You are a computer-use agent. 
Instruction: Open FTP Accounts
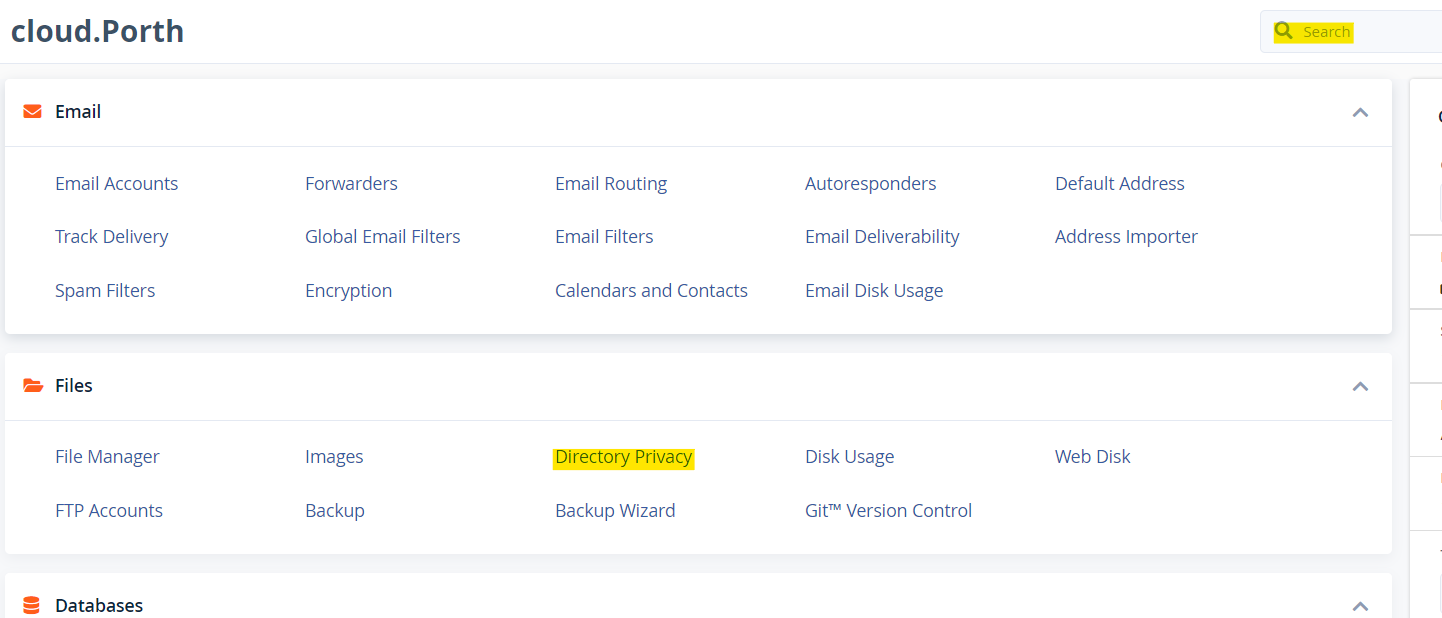[109, 511]
